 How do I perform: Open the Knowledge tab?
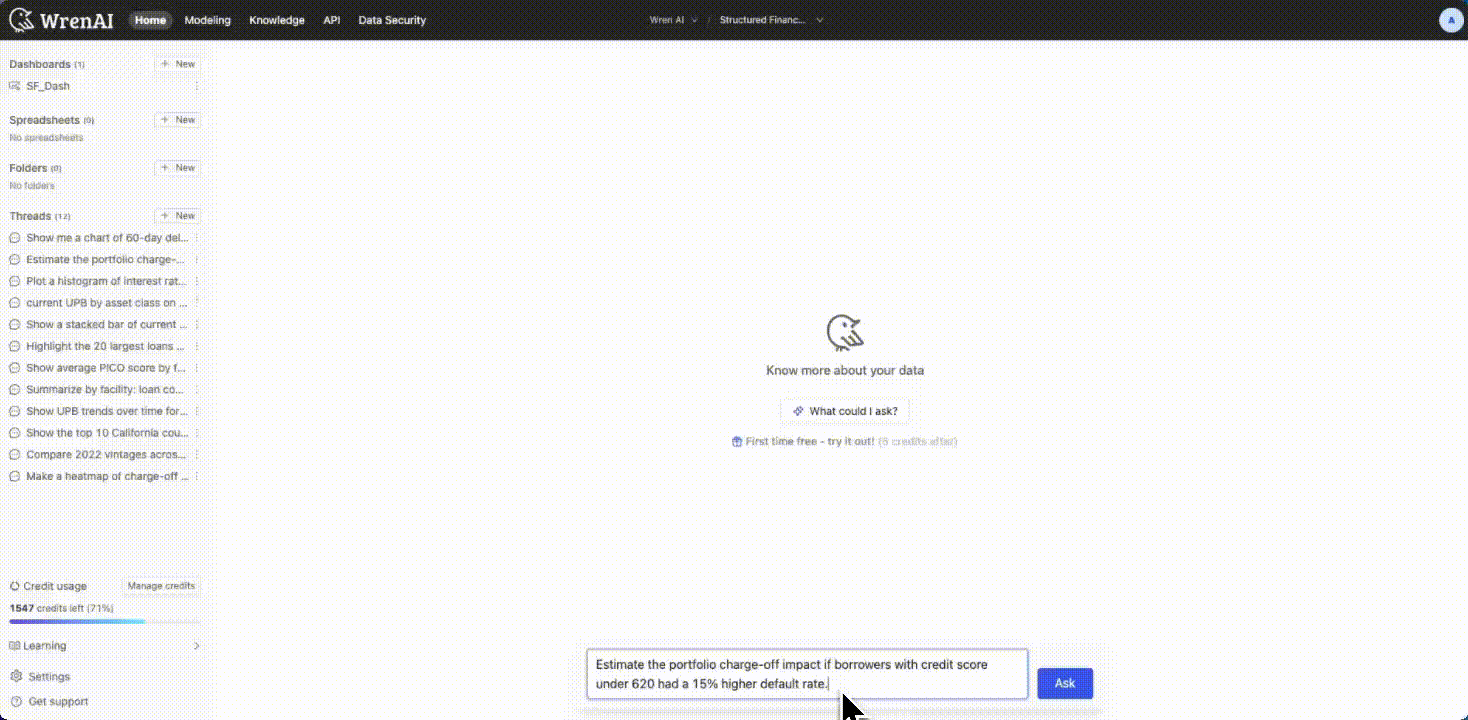(277, 20)
